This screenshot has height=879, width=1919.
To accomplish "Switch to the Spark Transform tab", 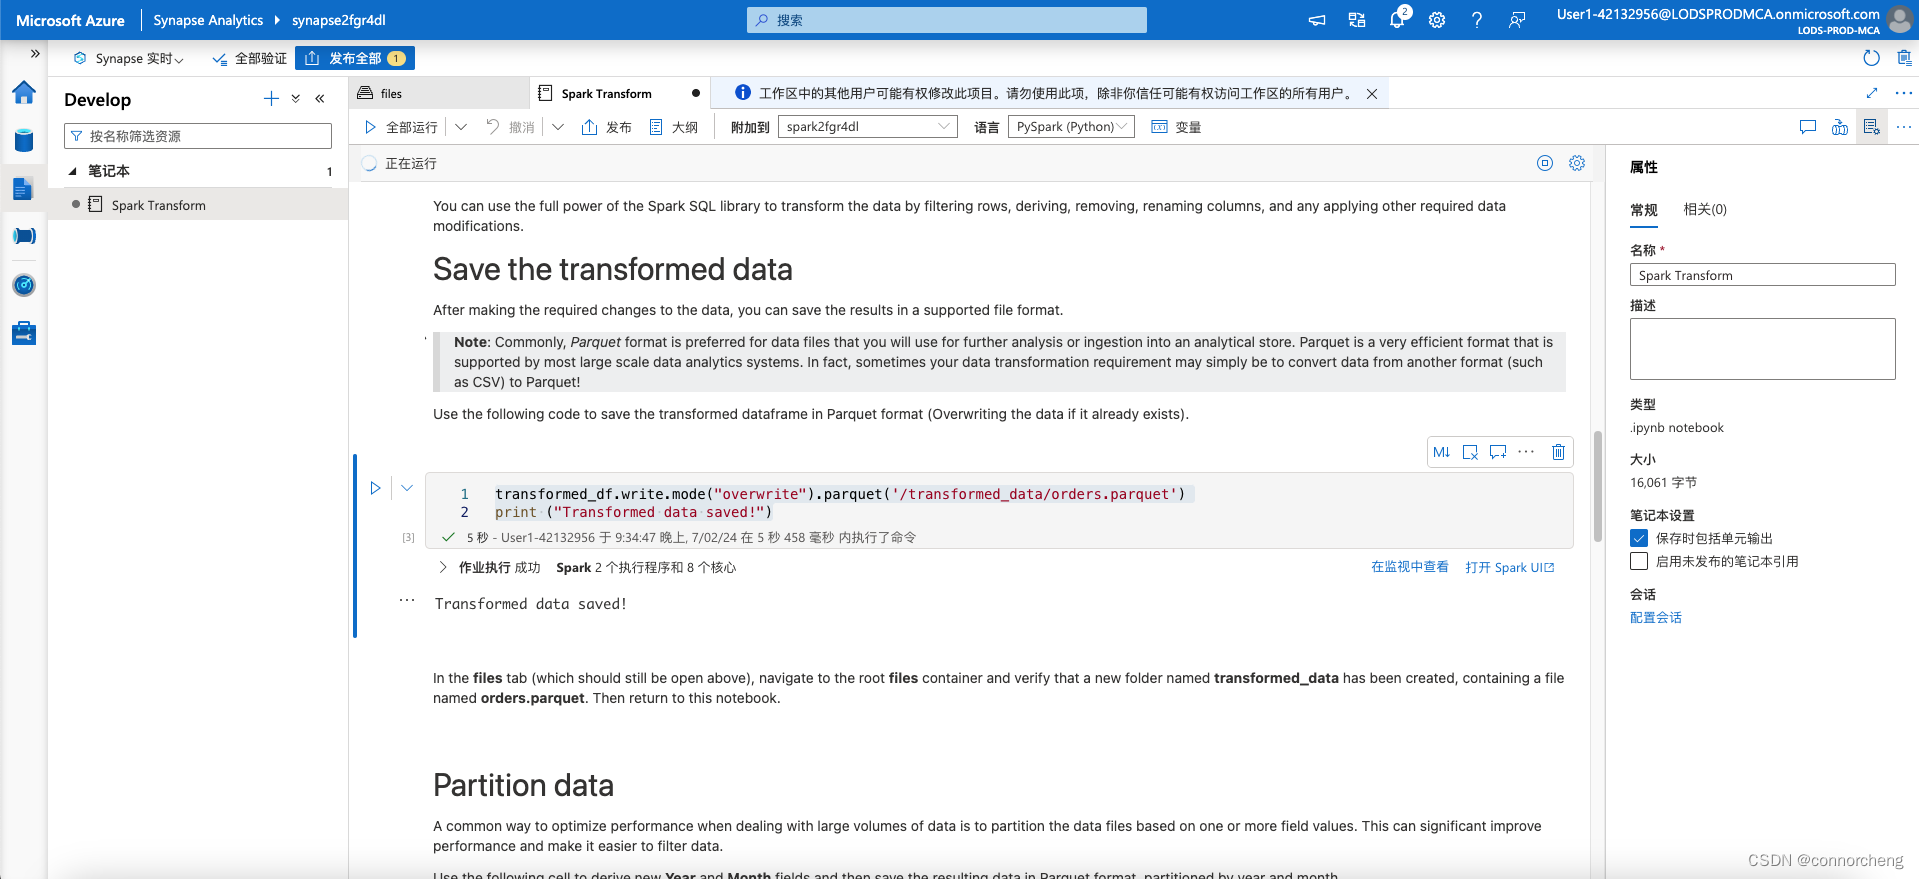I will tap(620, 93).
